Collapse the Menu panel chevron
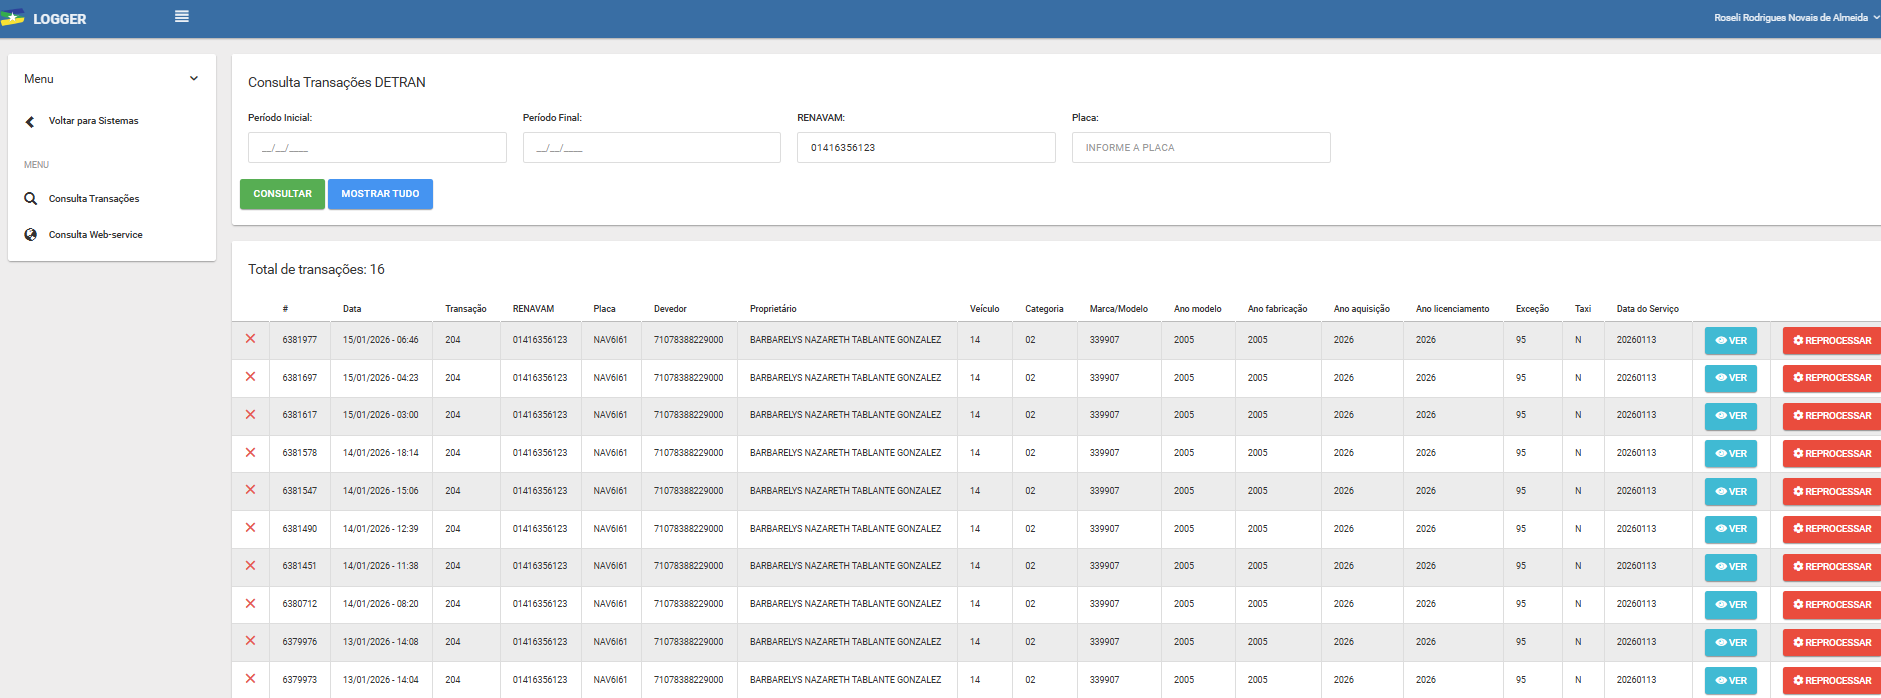The height and width of the screenshot is (698, 1881). tap(194, 79)
